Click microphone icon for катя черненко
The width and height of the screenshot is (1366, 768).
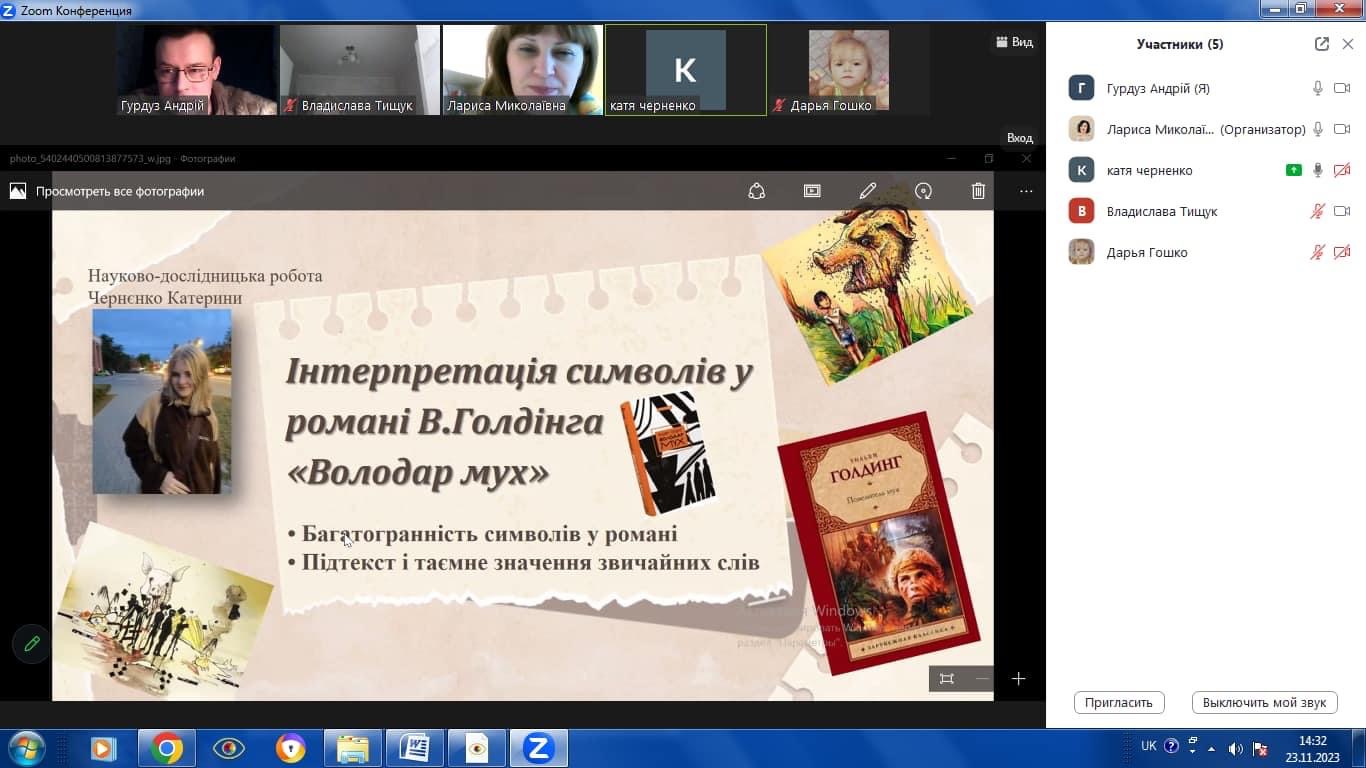[x=1318, y=170]
